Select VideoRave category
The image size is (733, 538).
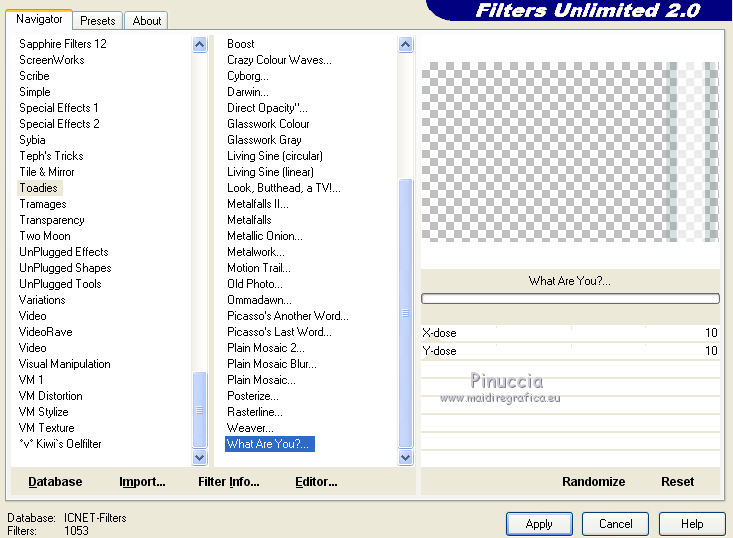pyautogui.click(x=45, y=332)
